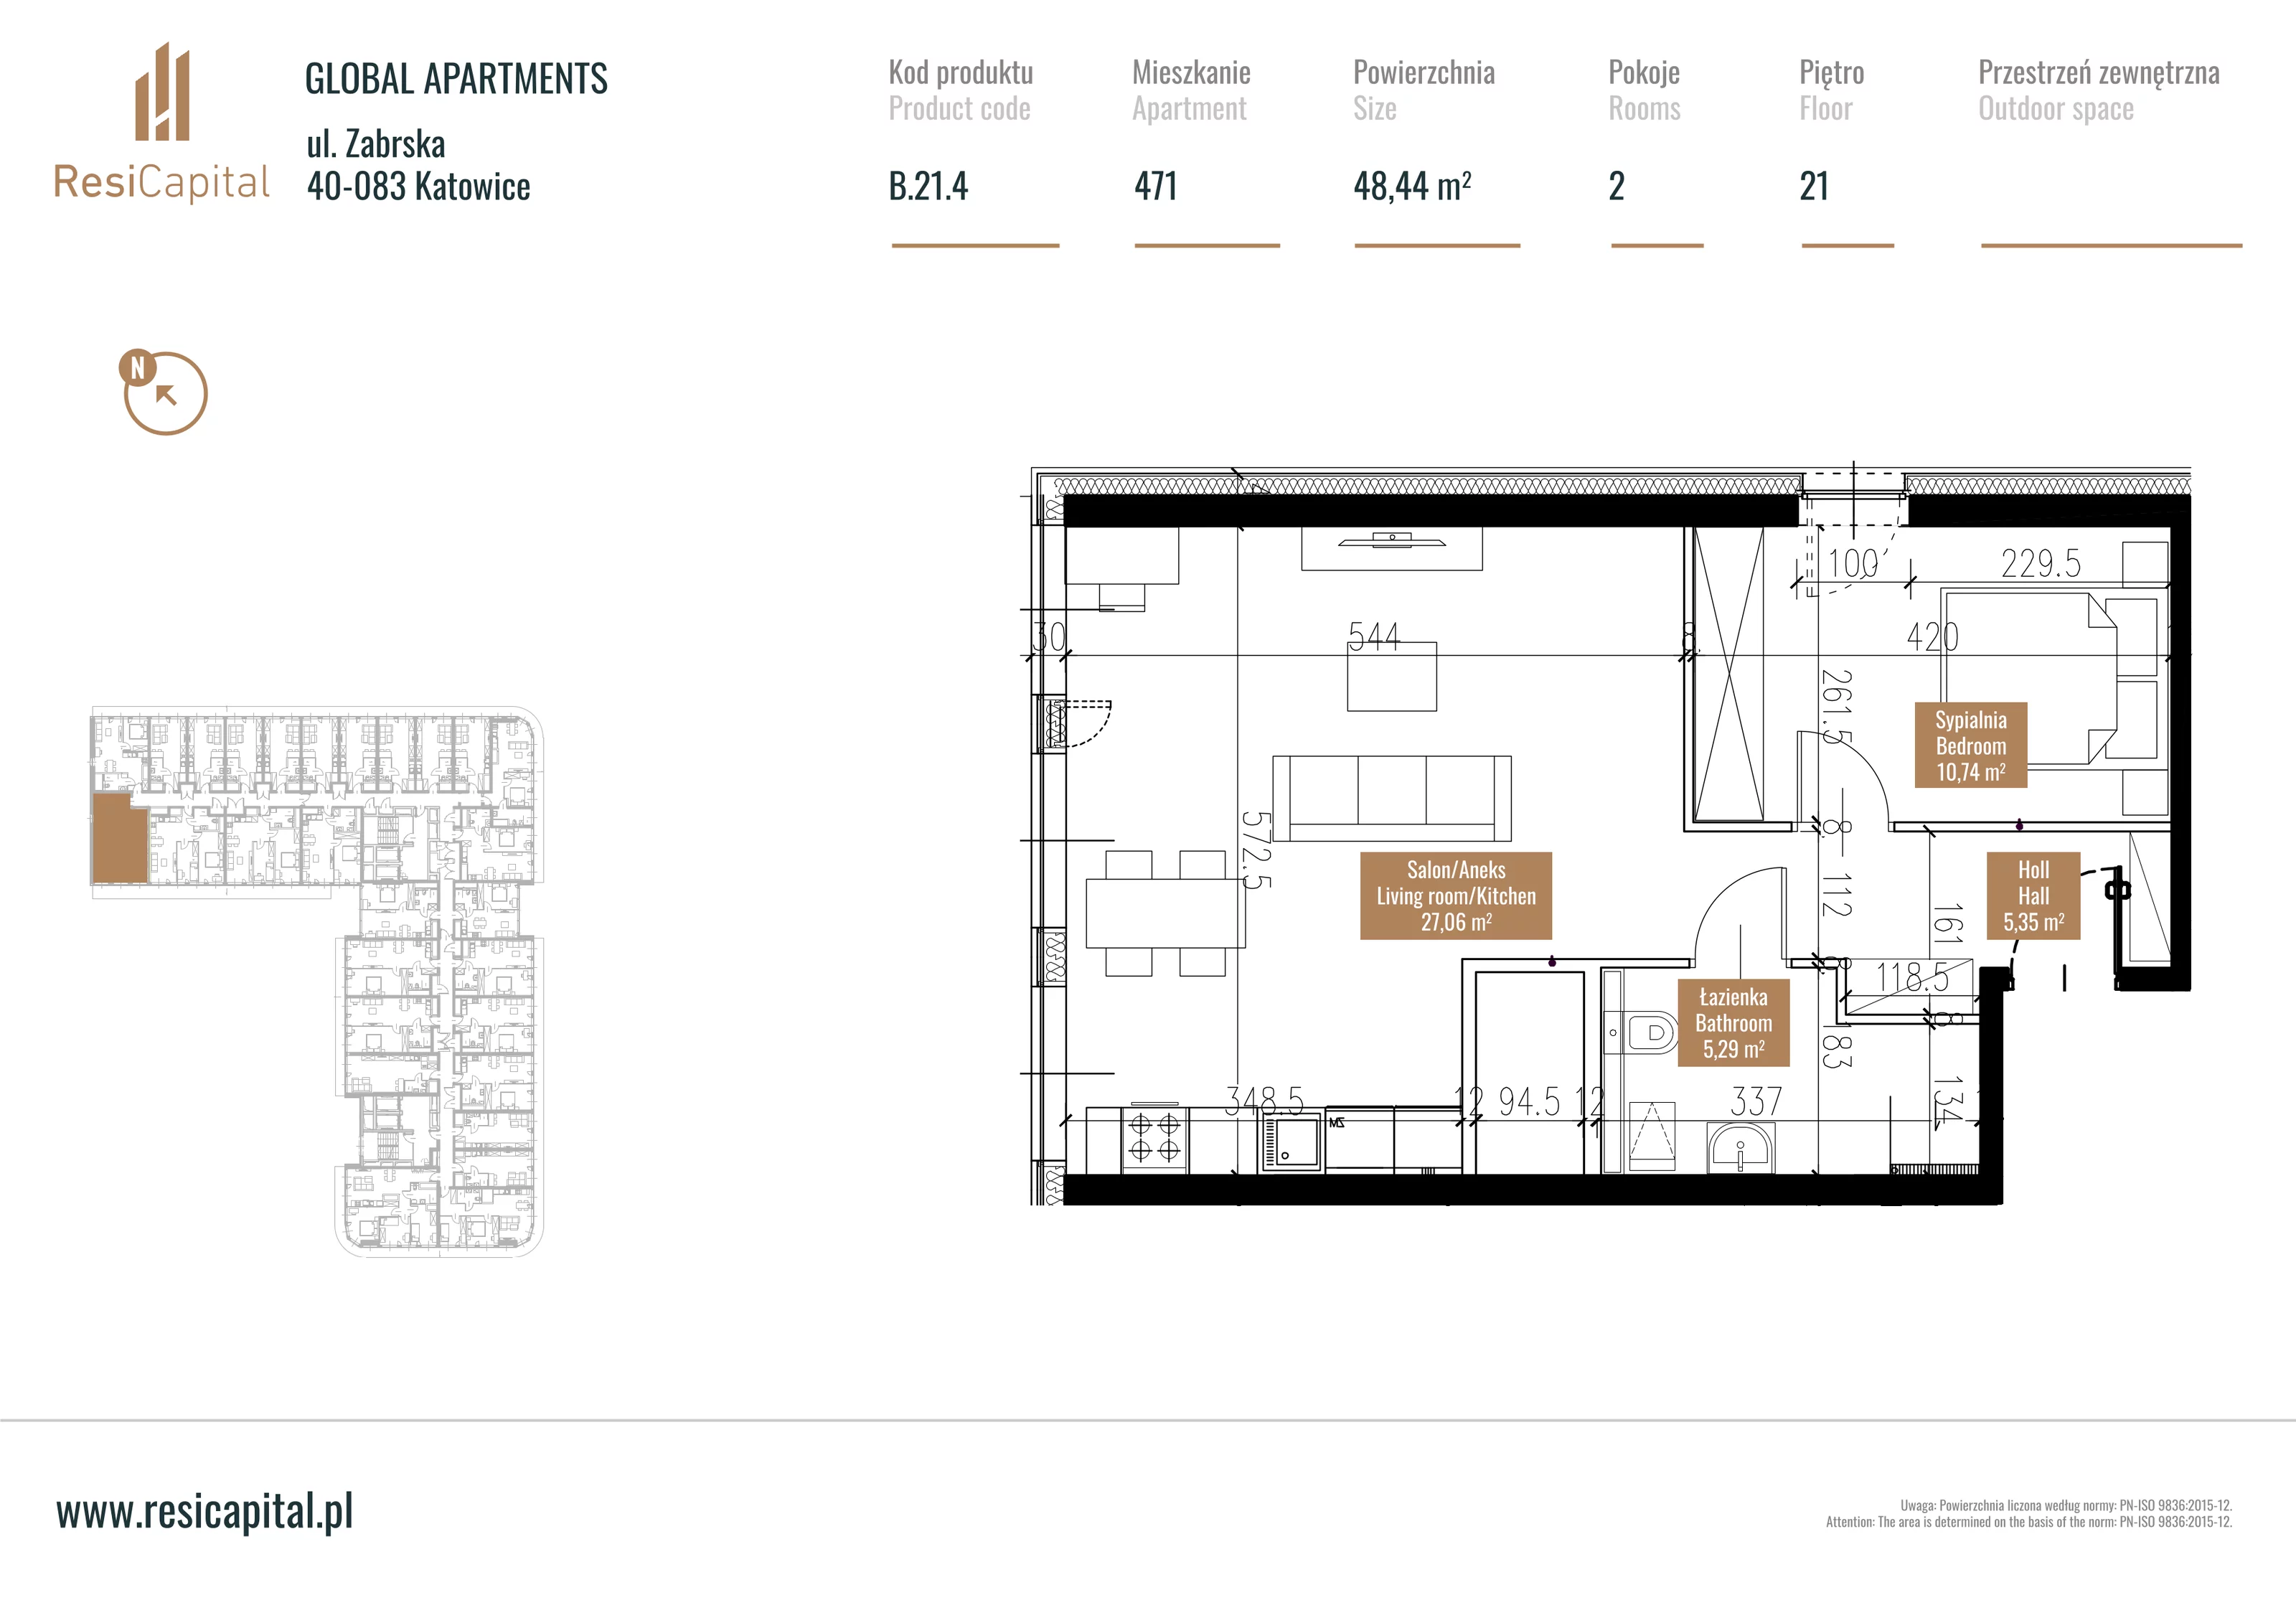This screenshot has height=1623, width=2296.
Task: Click the highlighted apartment on building plan
Action: click(x=120, y=838)
